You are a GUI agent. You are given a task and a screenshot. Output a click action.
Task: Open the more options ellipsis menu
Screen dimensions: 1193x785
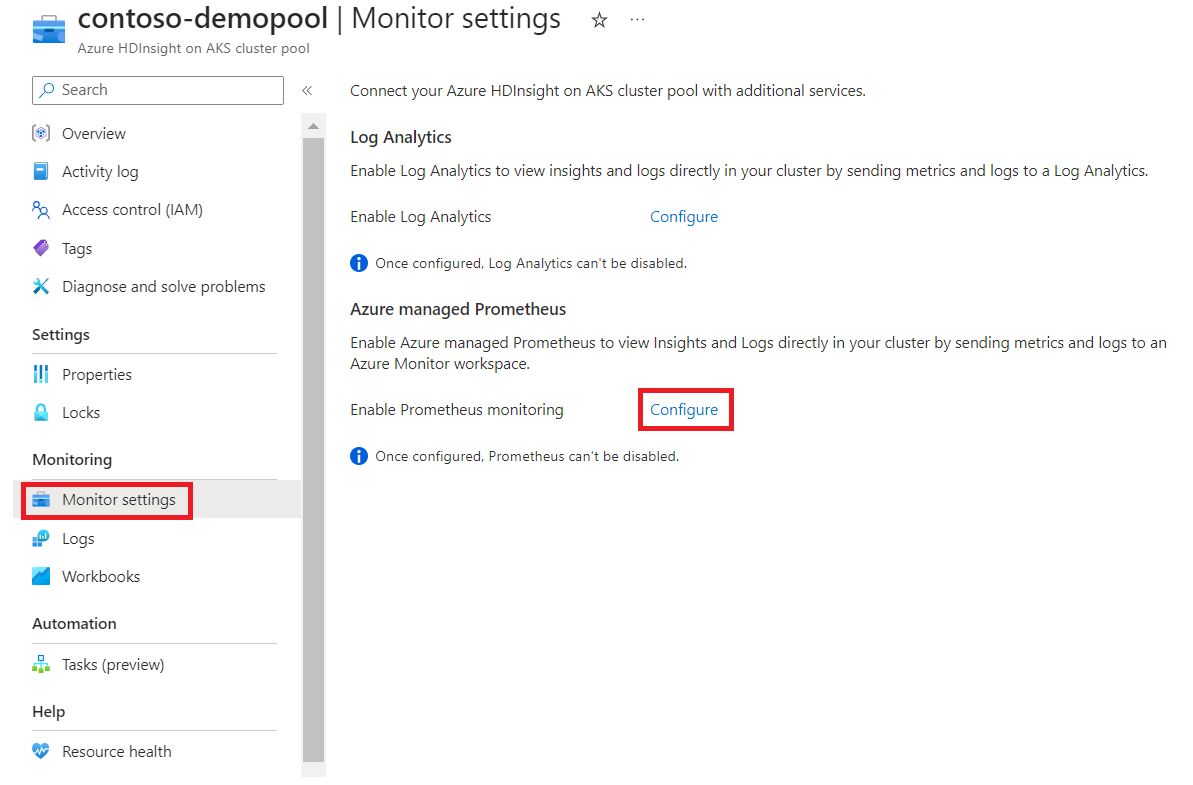coord(638,20)
